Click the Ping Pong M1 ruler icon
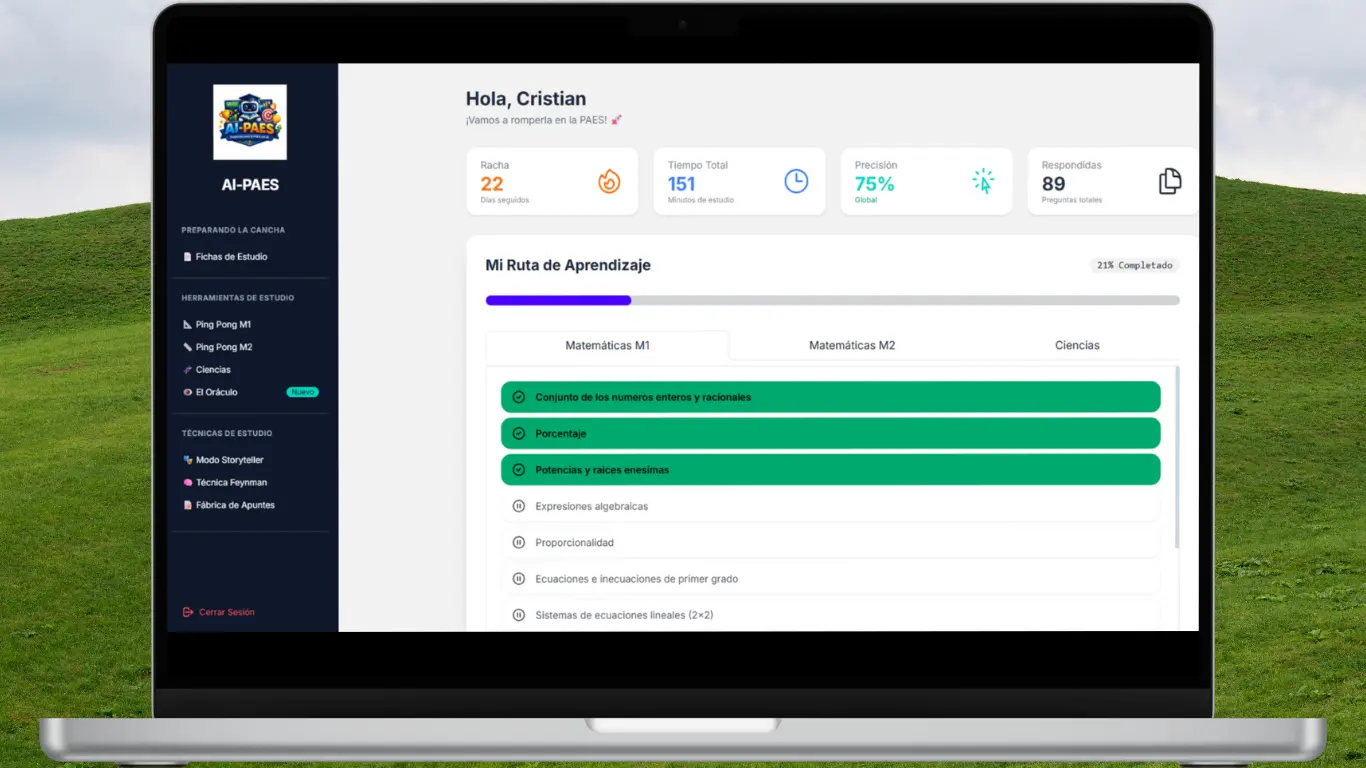Screen dimensions: 1366x768 [187, 325]
